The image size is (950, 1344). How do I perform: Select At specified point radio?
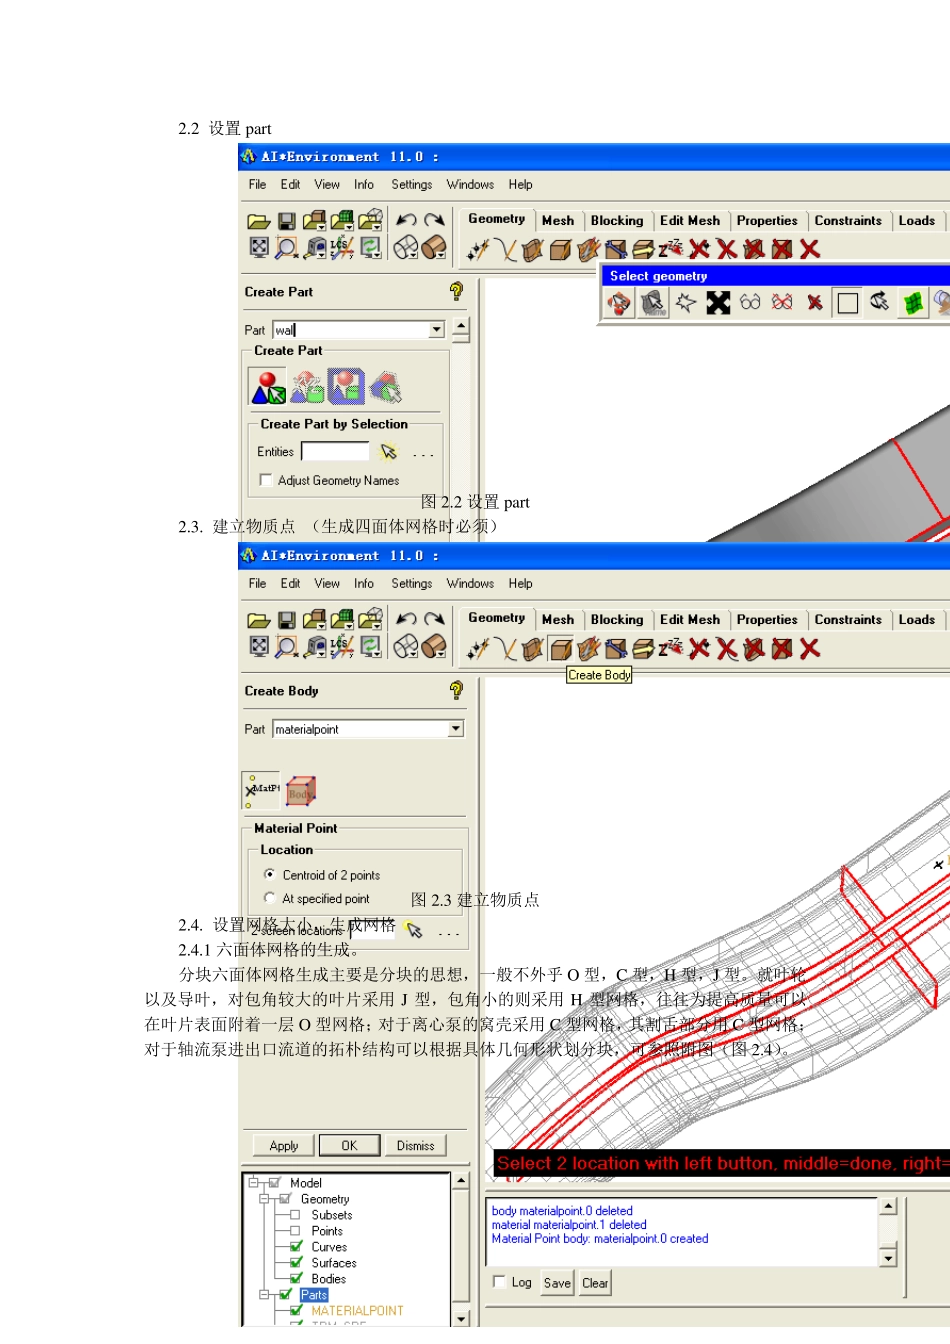click(270, 898)
